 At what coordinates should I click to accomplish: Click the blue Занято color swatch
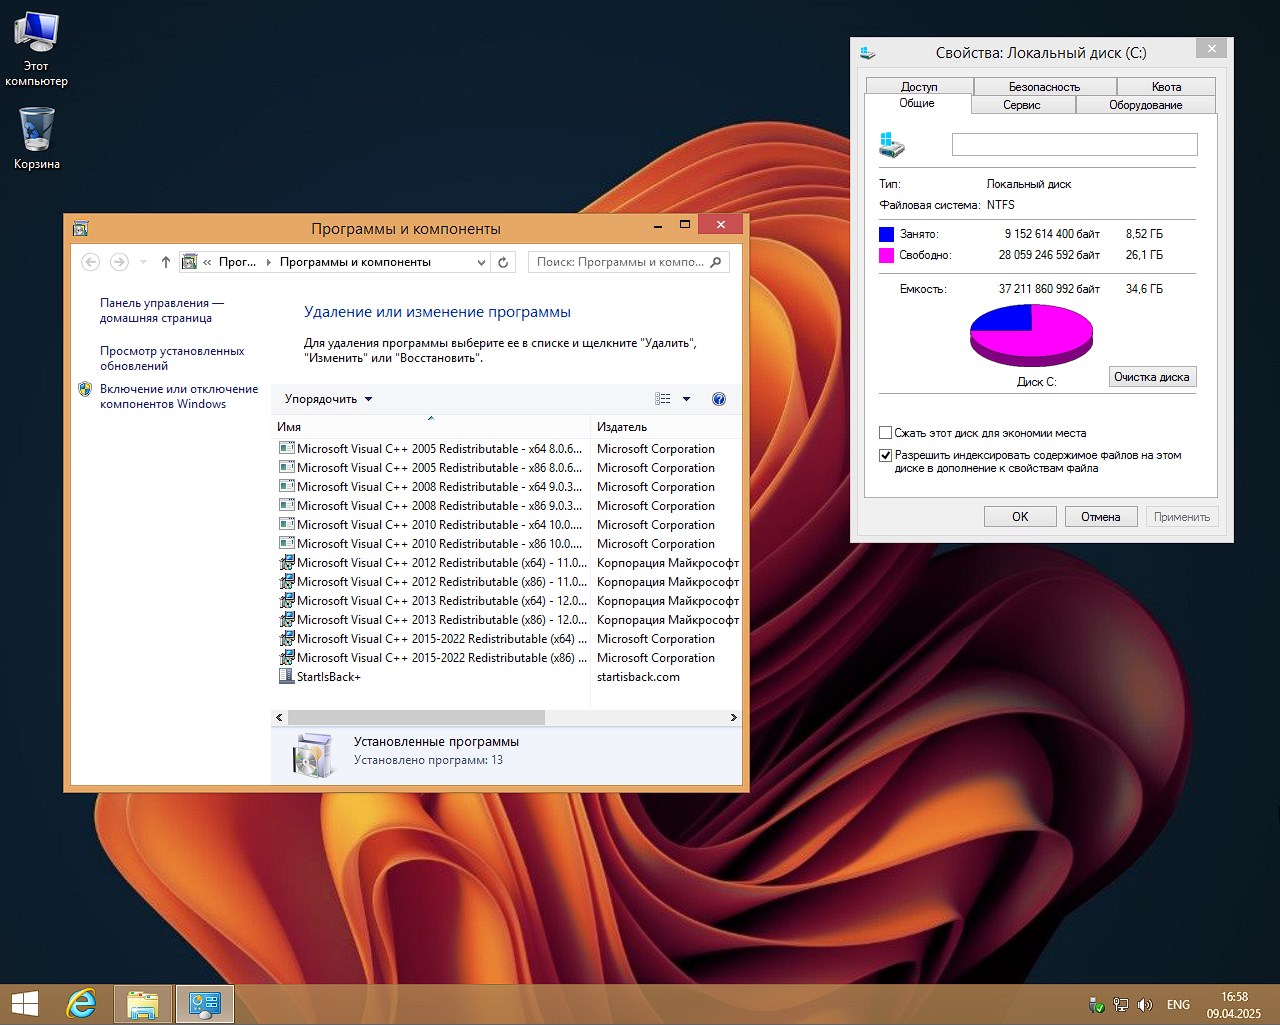click(x=886, y=234)
